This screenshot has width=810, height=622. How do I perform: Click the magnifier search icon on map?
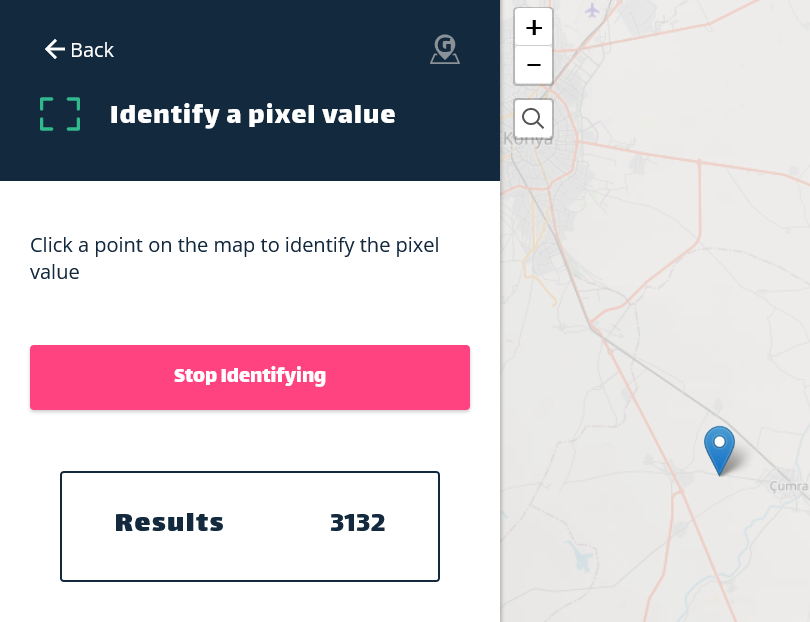533,118
